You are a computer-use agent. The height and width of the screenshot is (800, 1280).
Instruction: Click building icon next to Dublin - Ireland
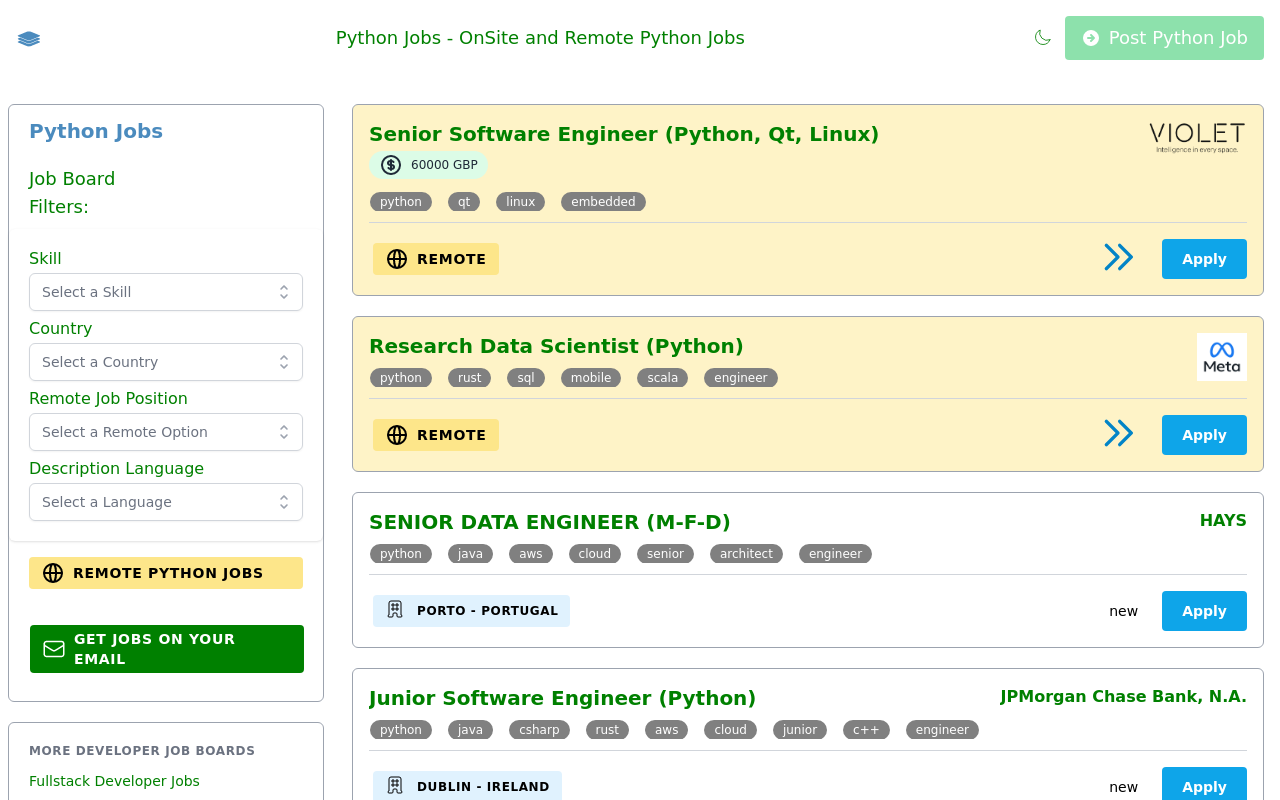[395, 786]
